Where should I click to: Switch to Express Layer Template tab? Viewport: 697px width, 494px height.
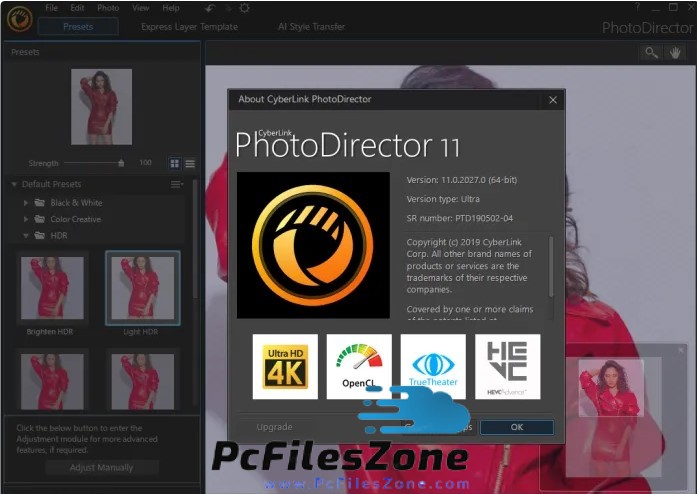coord(189,27)
